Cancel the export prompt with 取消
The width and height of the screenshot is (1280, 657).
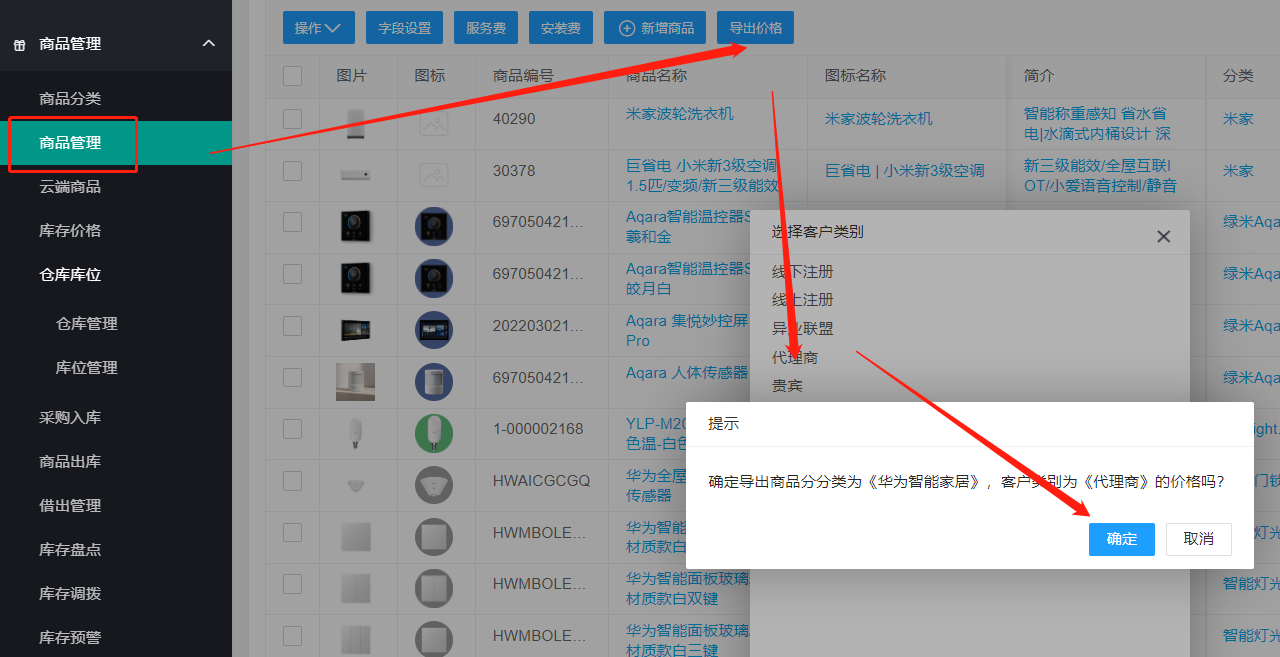pyautogui.click(x=1198, y=539)
